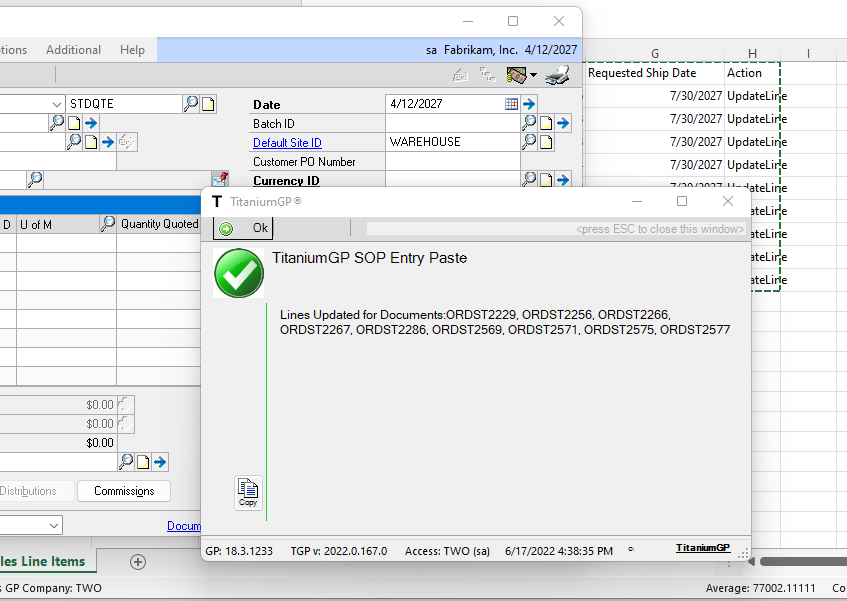Click the Action header cell in Excel
Image resolution: width=847 pixels, height=601 pixels.
[x=752, y=73]
